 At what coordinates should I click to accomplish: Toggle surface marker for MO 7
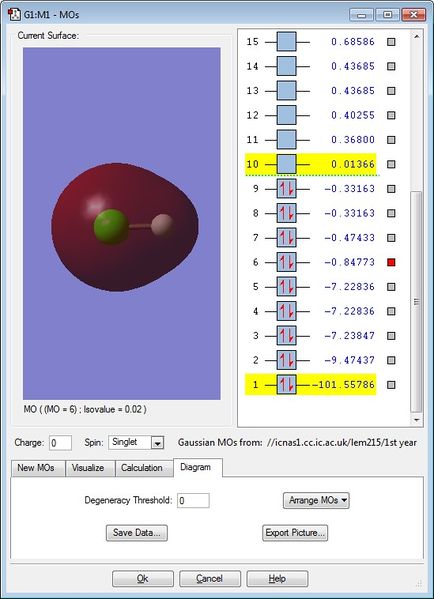(391, 238)
